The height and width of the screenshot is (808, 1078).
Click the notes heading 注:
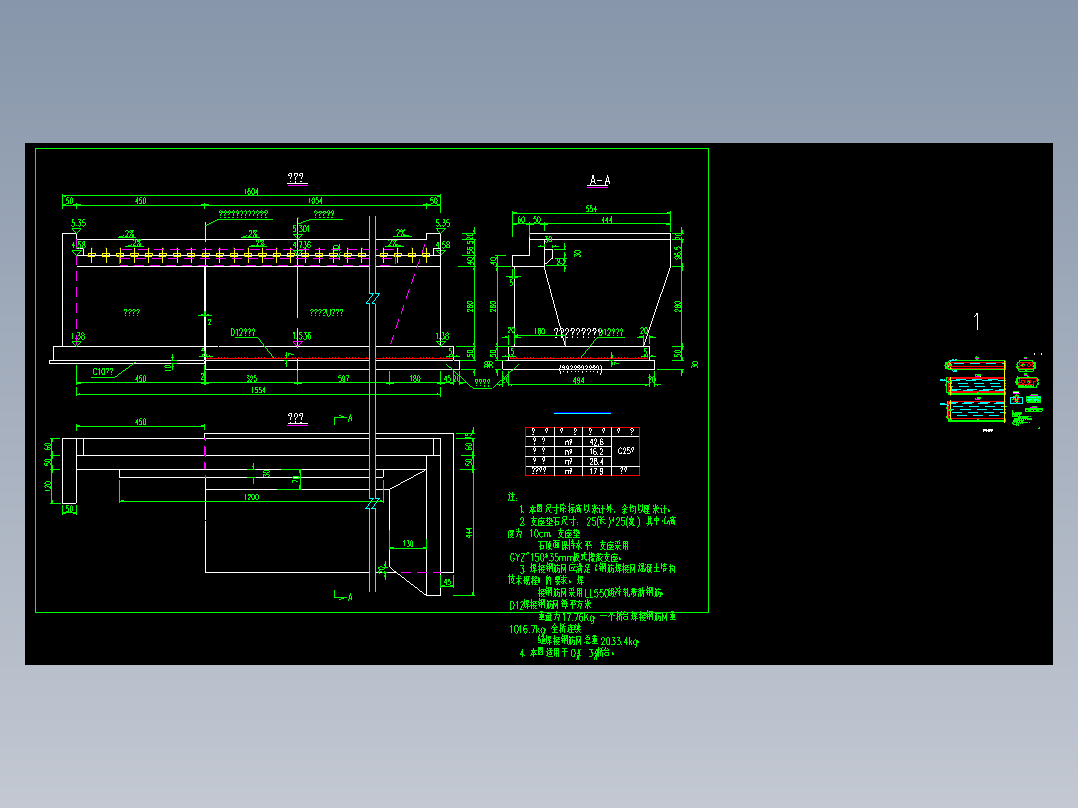tap(512, 496)
